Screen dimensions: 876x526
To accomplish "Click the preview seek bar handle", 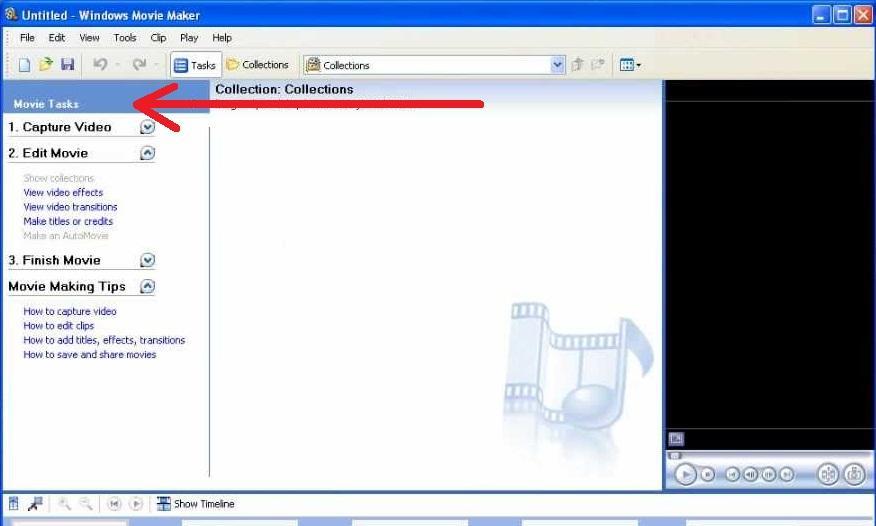I will pos(675,456).
